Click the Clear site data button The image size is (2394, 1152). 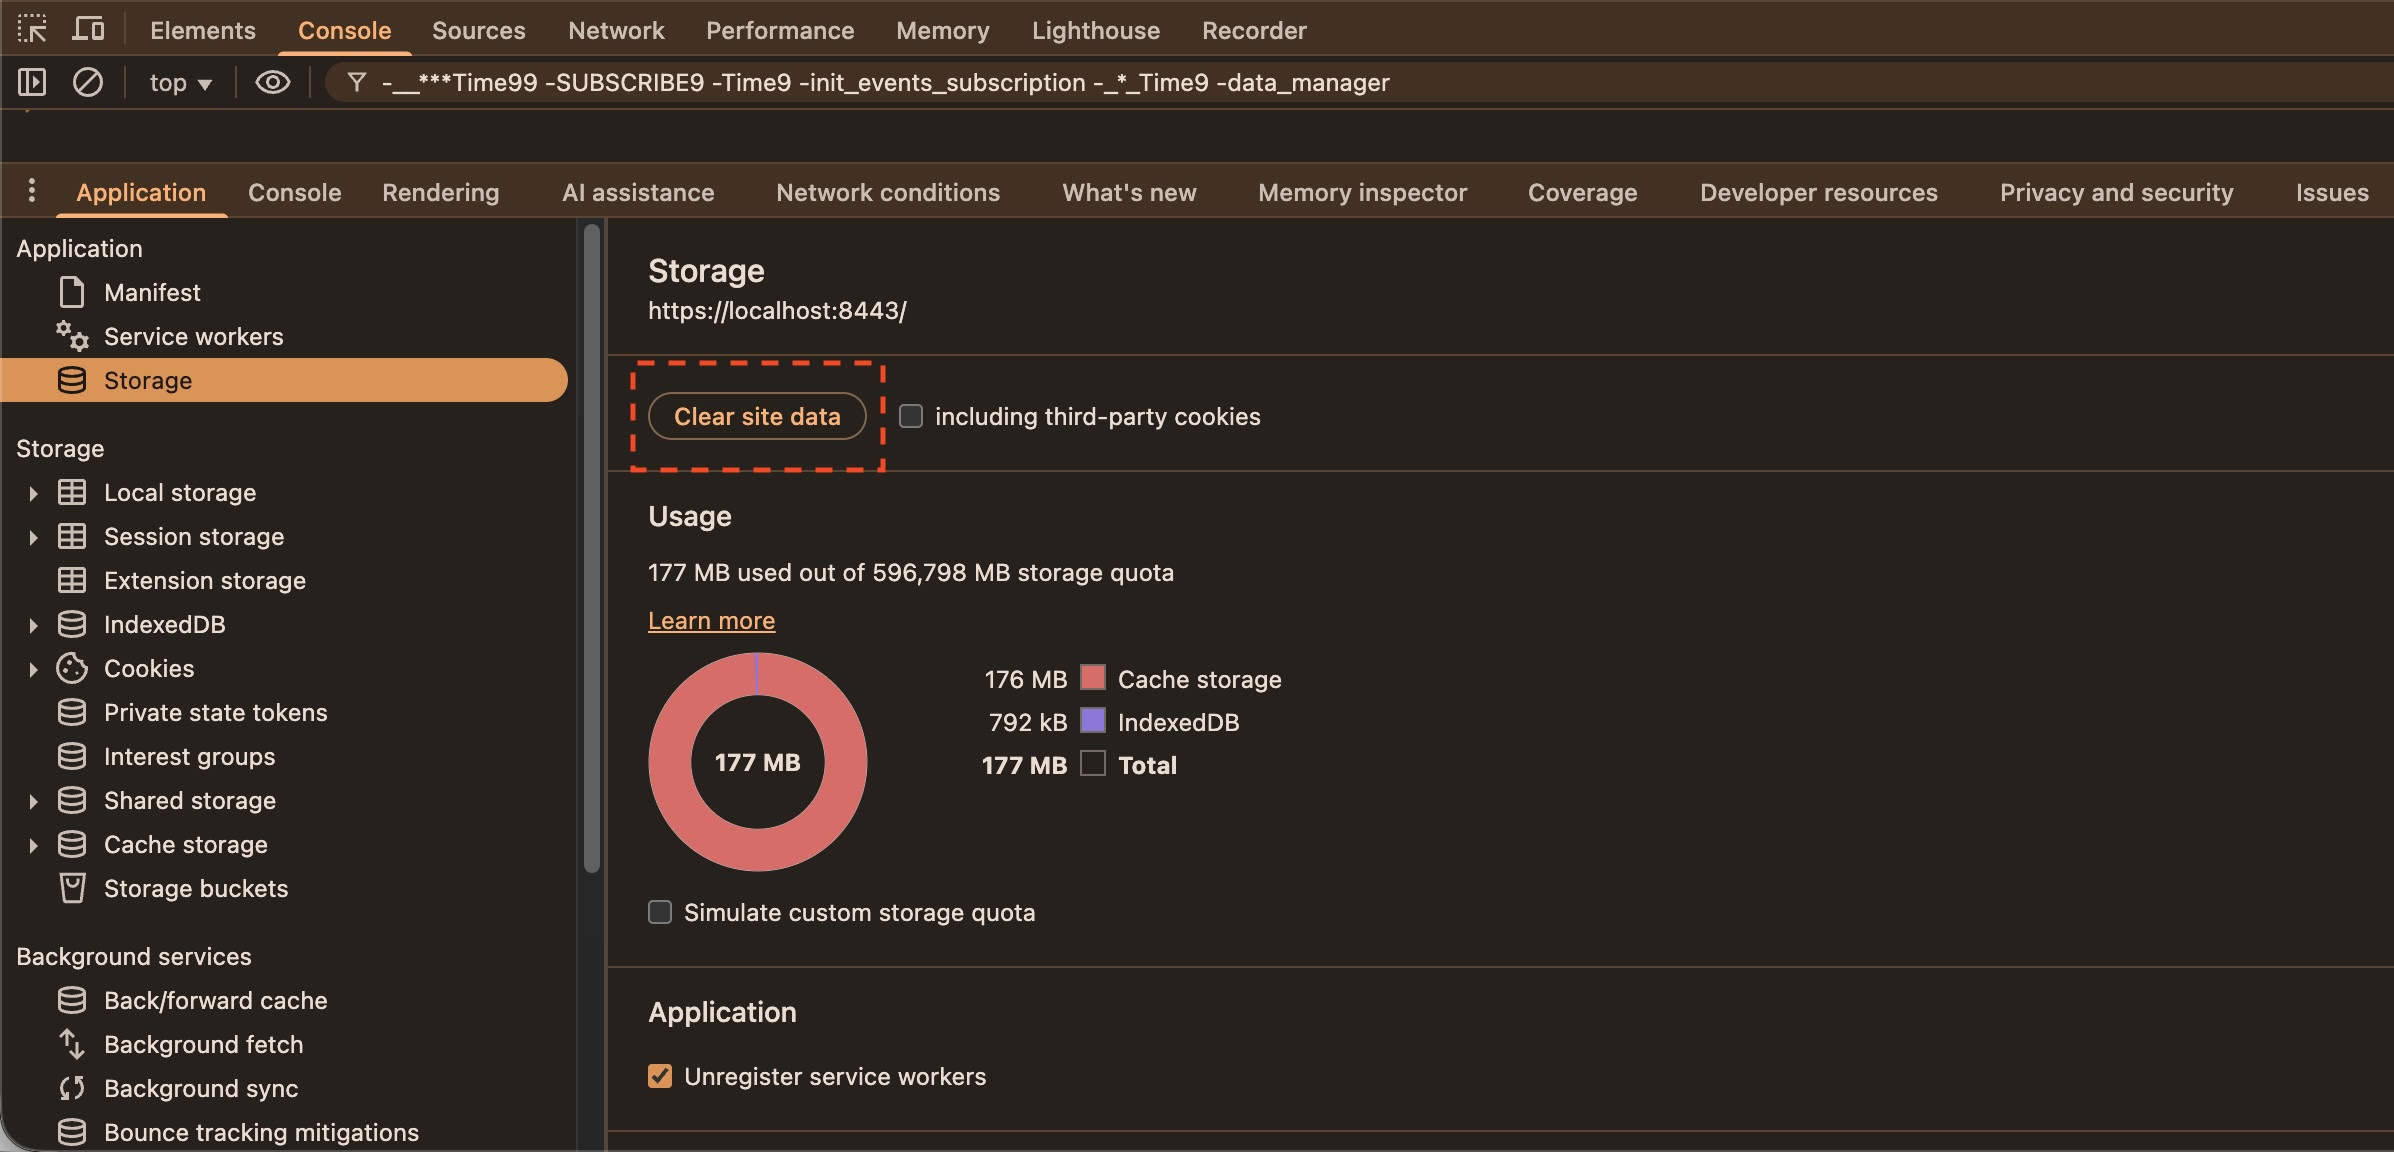757,416
